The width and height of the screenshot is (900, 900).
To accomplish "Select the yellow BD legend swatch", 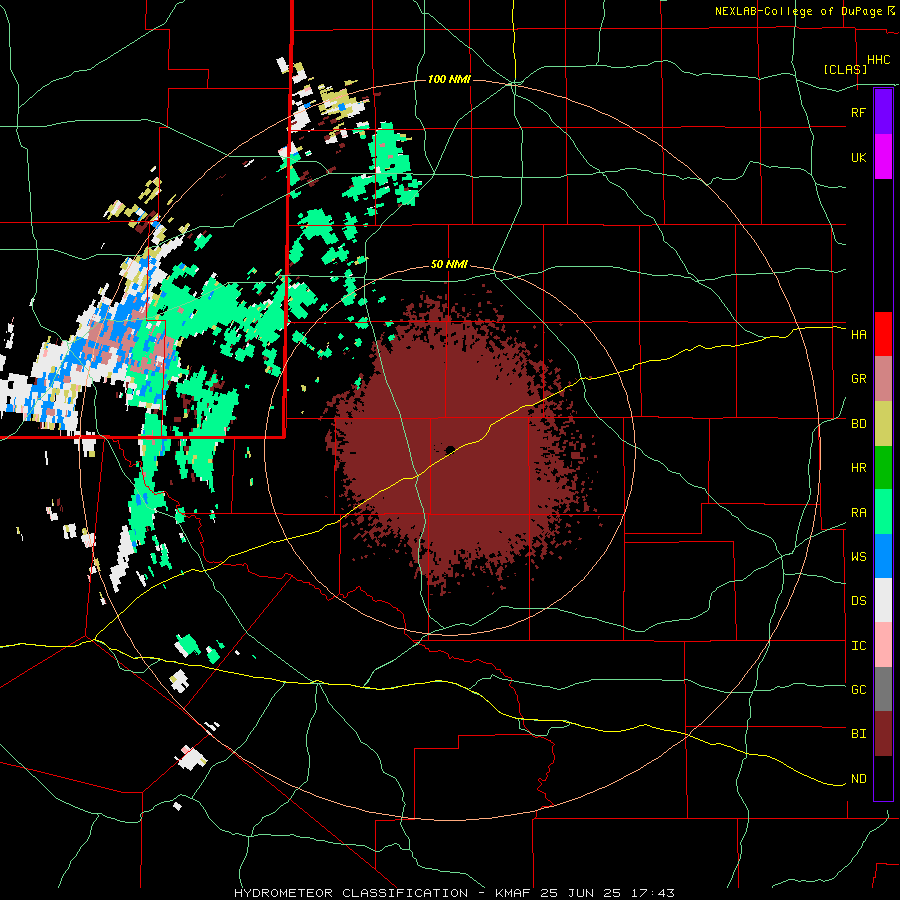I will click(x=883, y=424).
